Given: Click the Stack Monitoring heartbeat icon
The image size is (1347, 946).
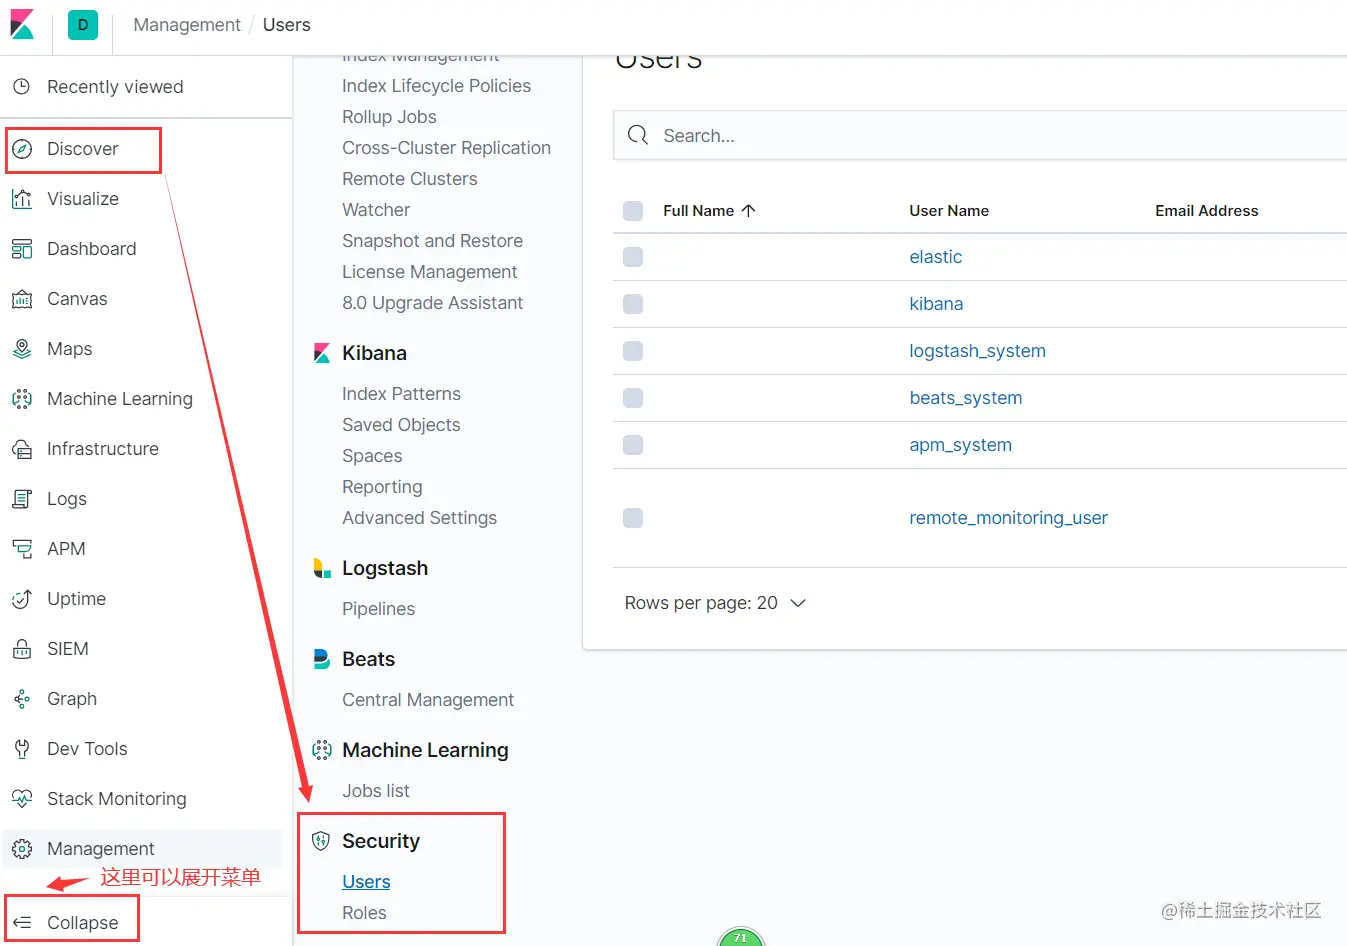Looking at the screenshot, I should [21, 799].
